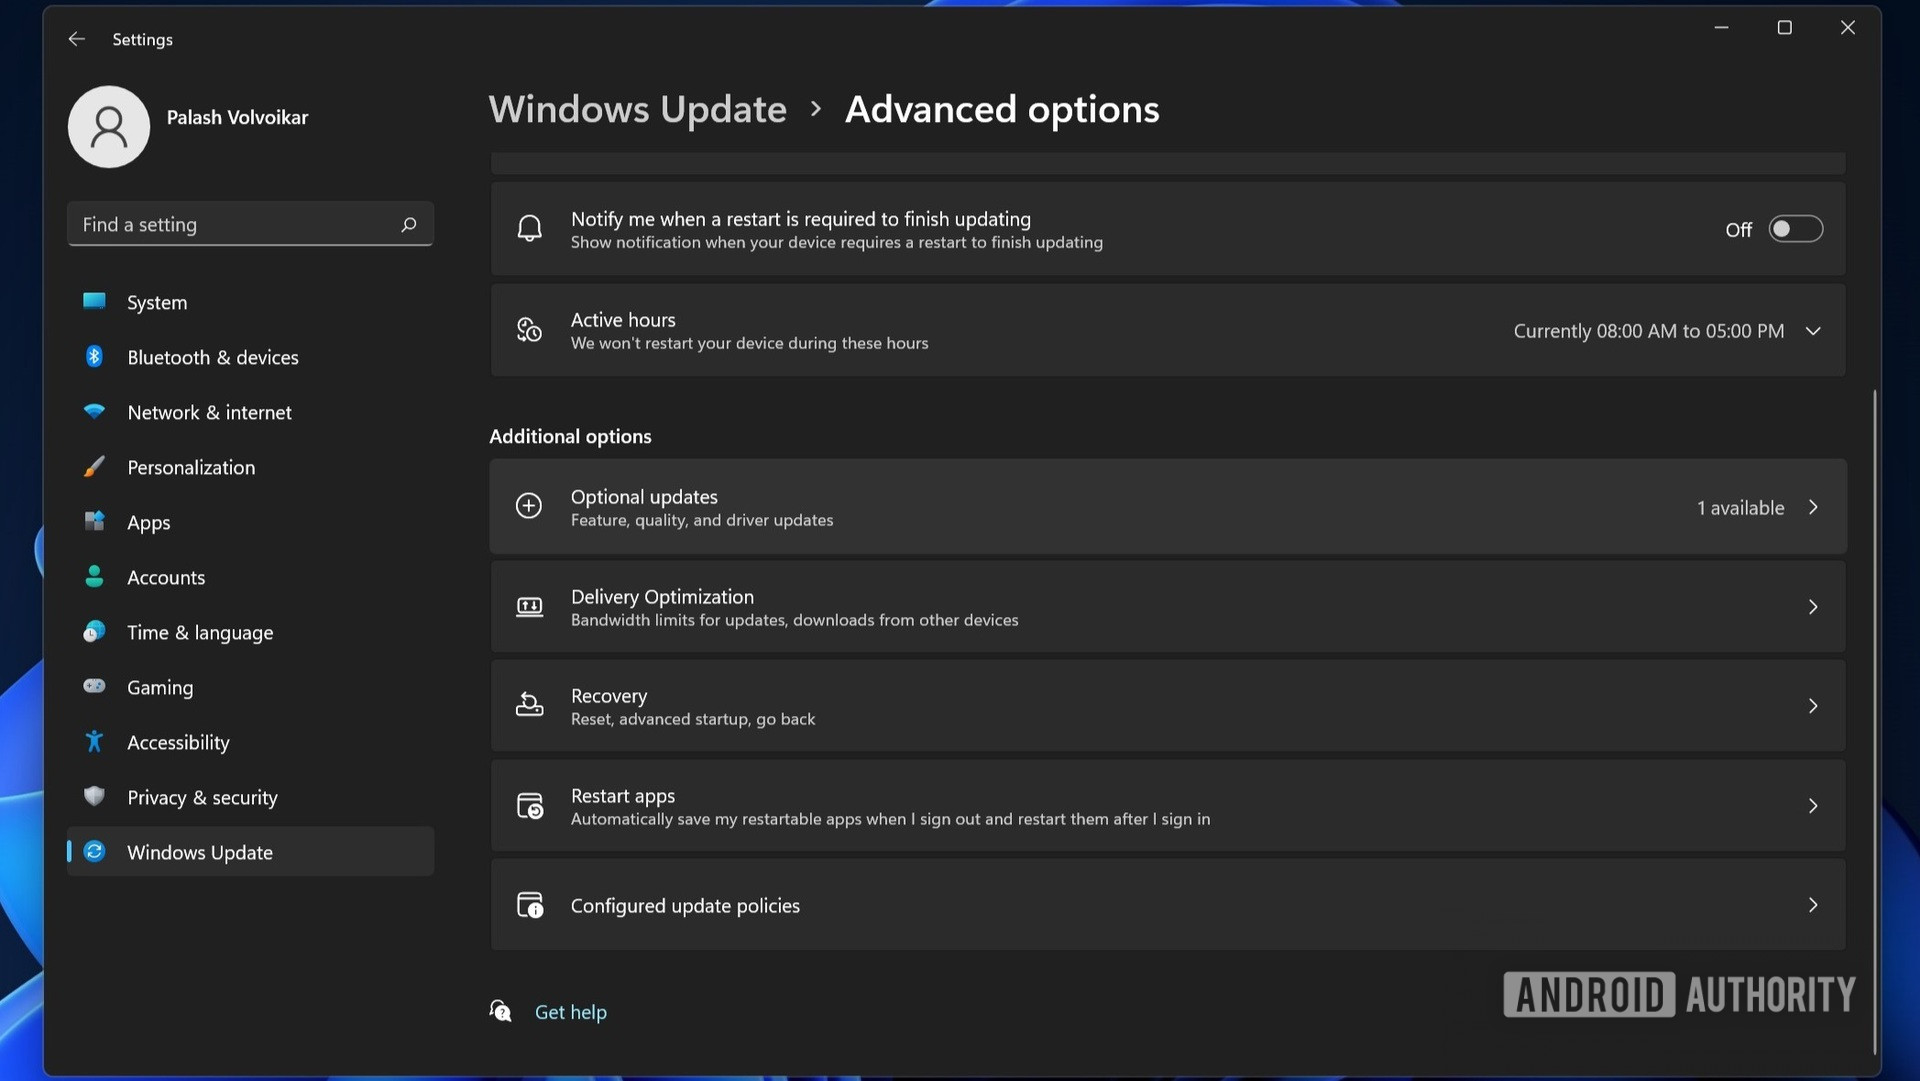Click the Windows Update sidebar icon
Screen dimensions: 1920x1081
point(94,852)
